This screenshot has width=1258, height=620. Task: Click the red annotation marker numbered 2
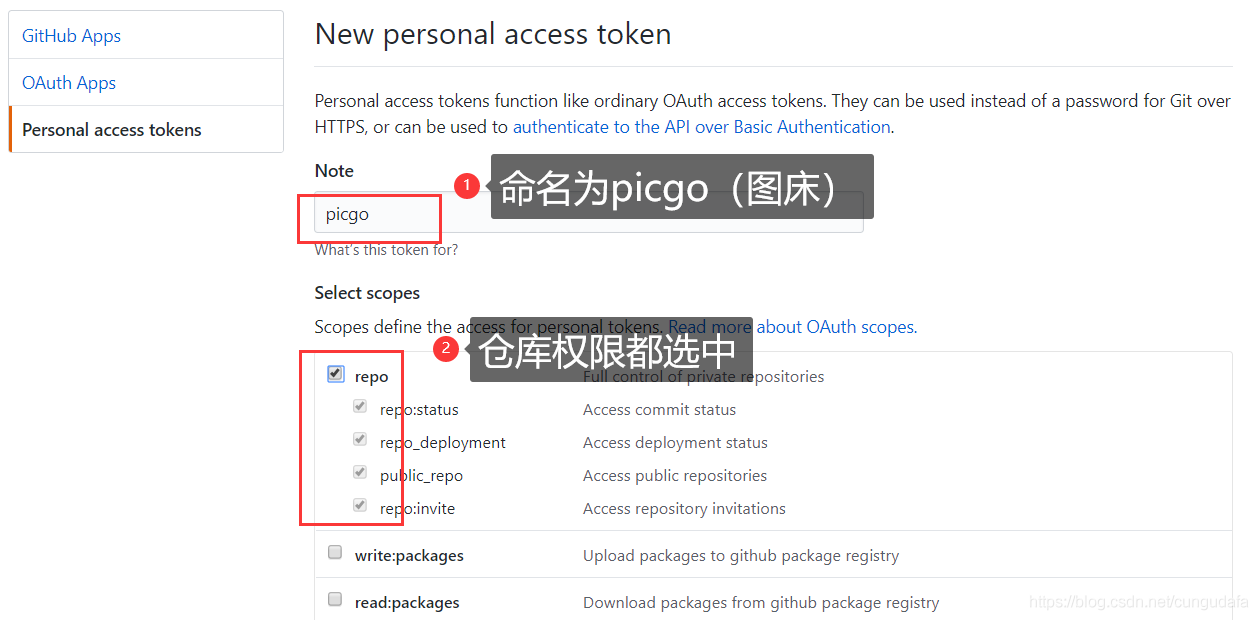446,349
